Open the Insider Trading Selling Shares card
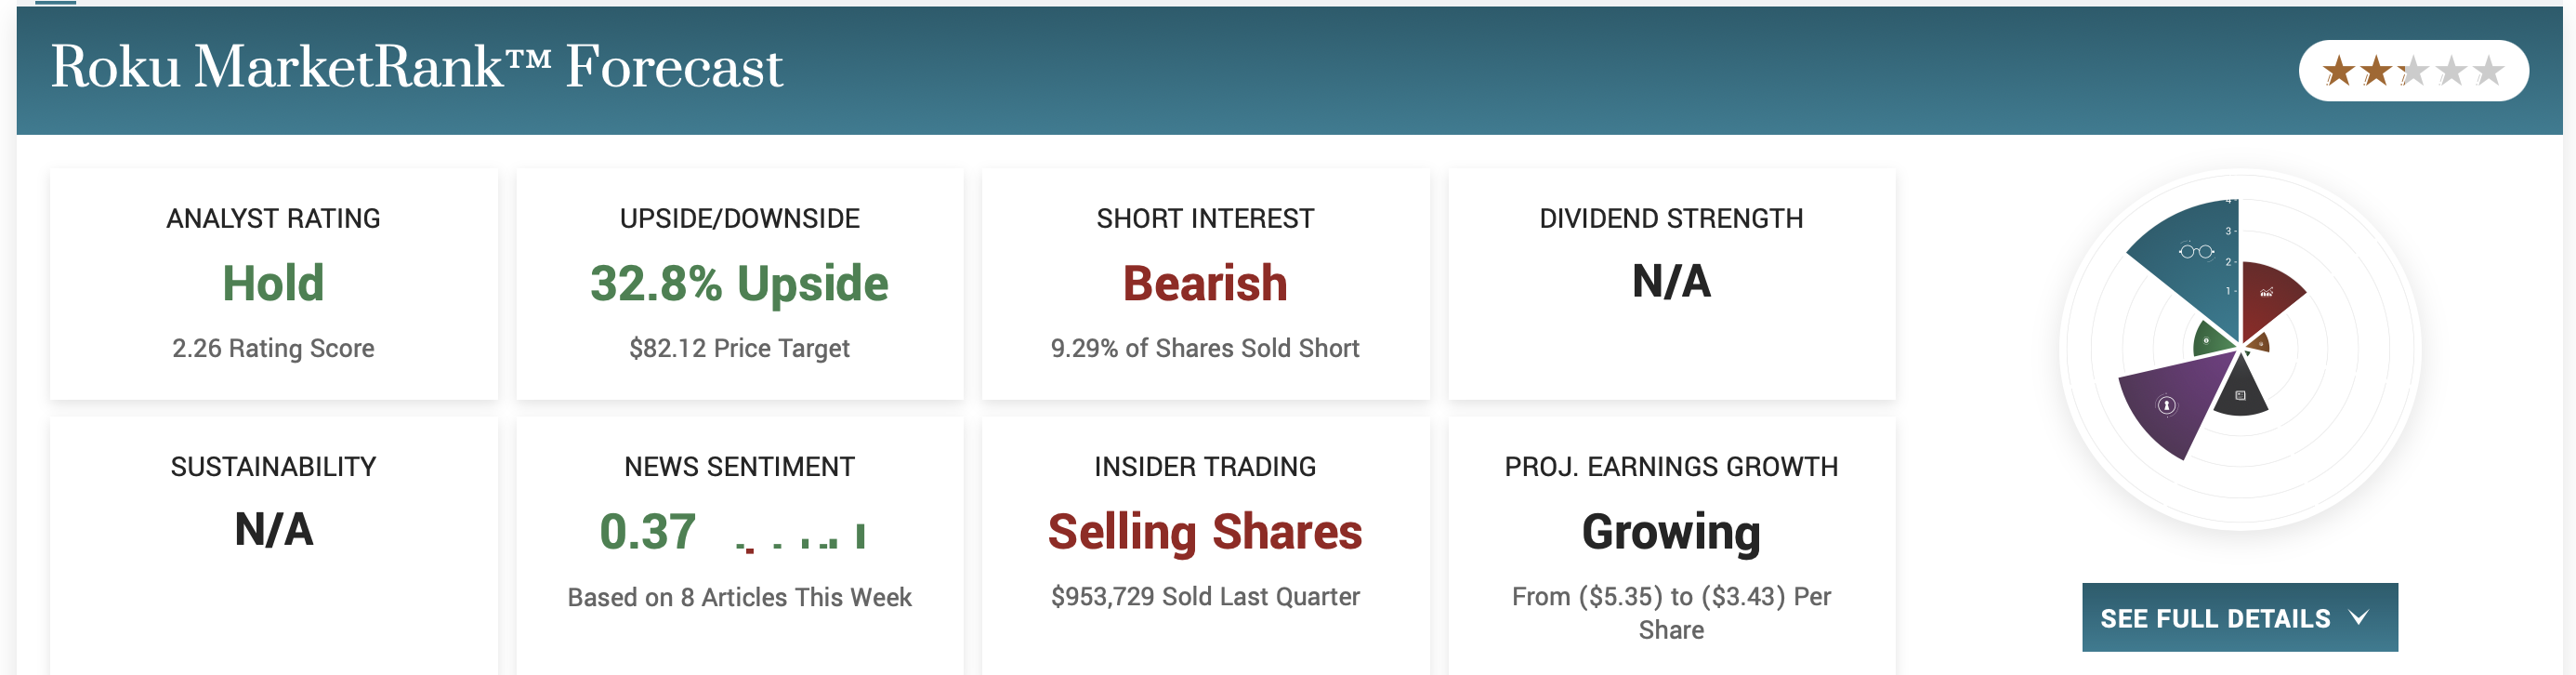Screen dimensions: 2576x675 tap(1204, 531)
